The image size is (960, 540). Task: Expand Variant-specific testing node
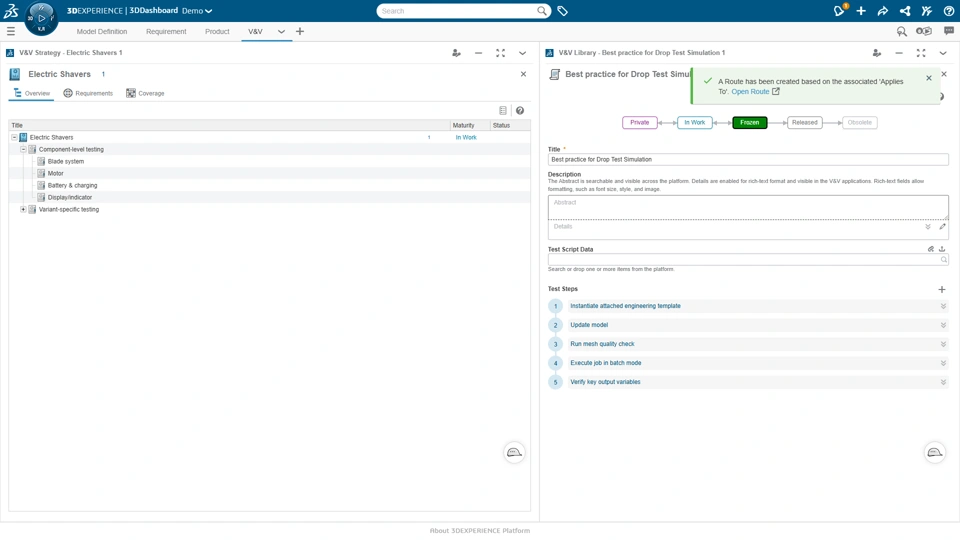tap(23, 209)
